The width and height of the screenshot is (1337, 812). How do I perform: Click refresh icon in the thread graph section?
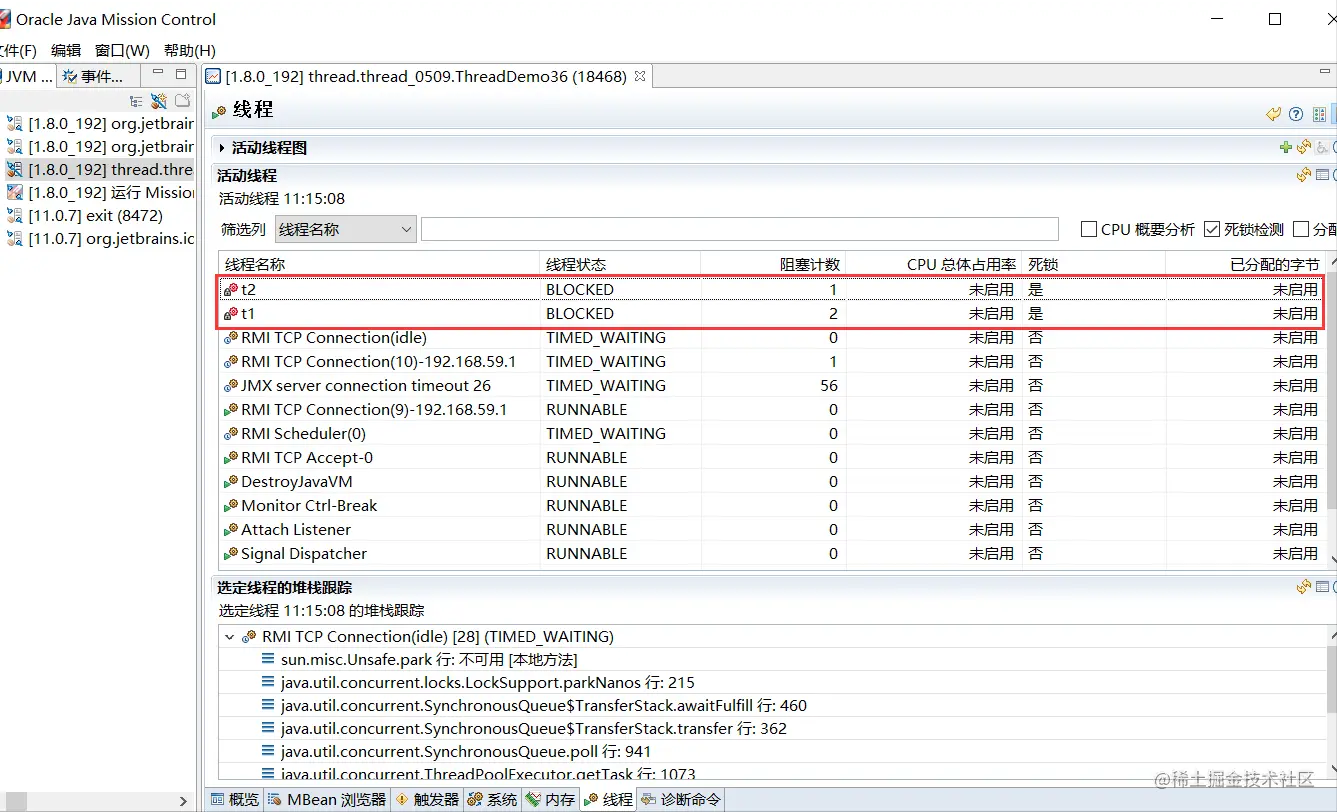(1304, 147)
